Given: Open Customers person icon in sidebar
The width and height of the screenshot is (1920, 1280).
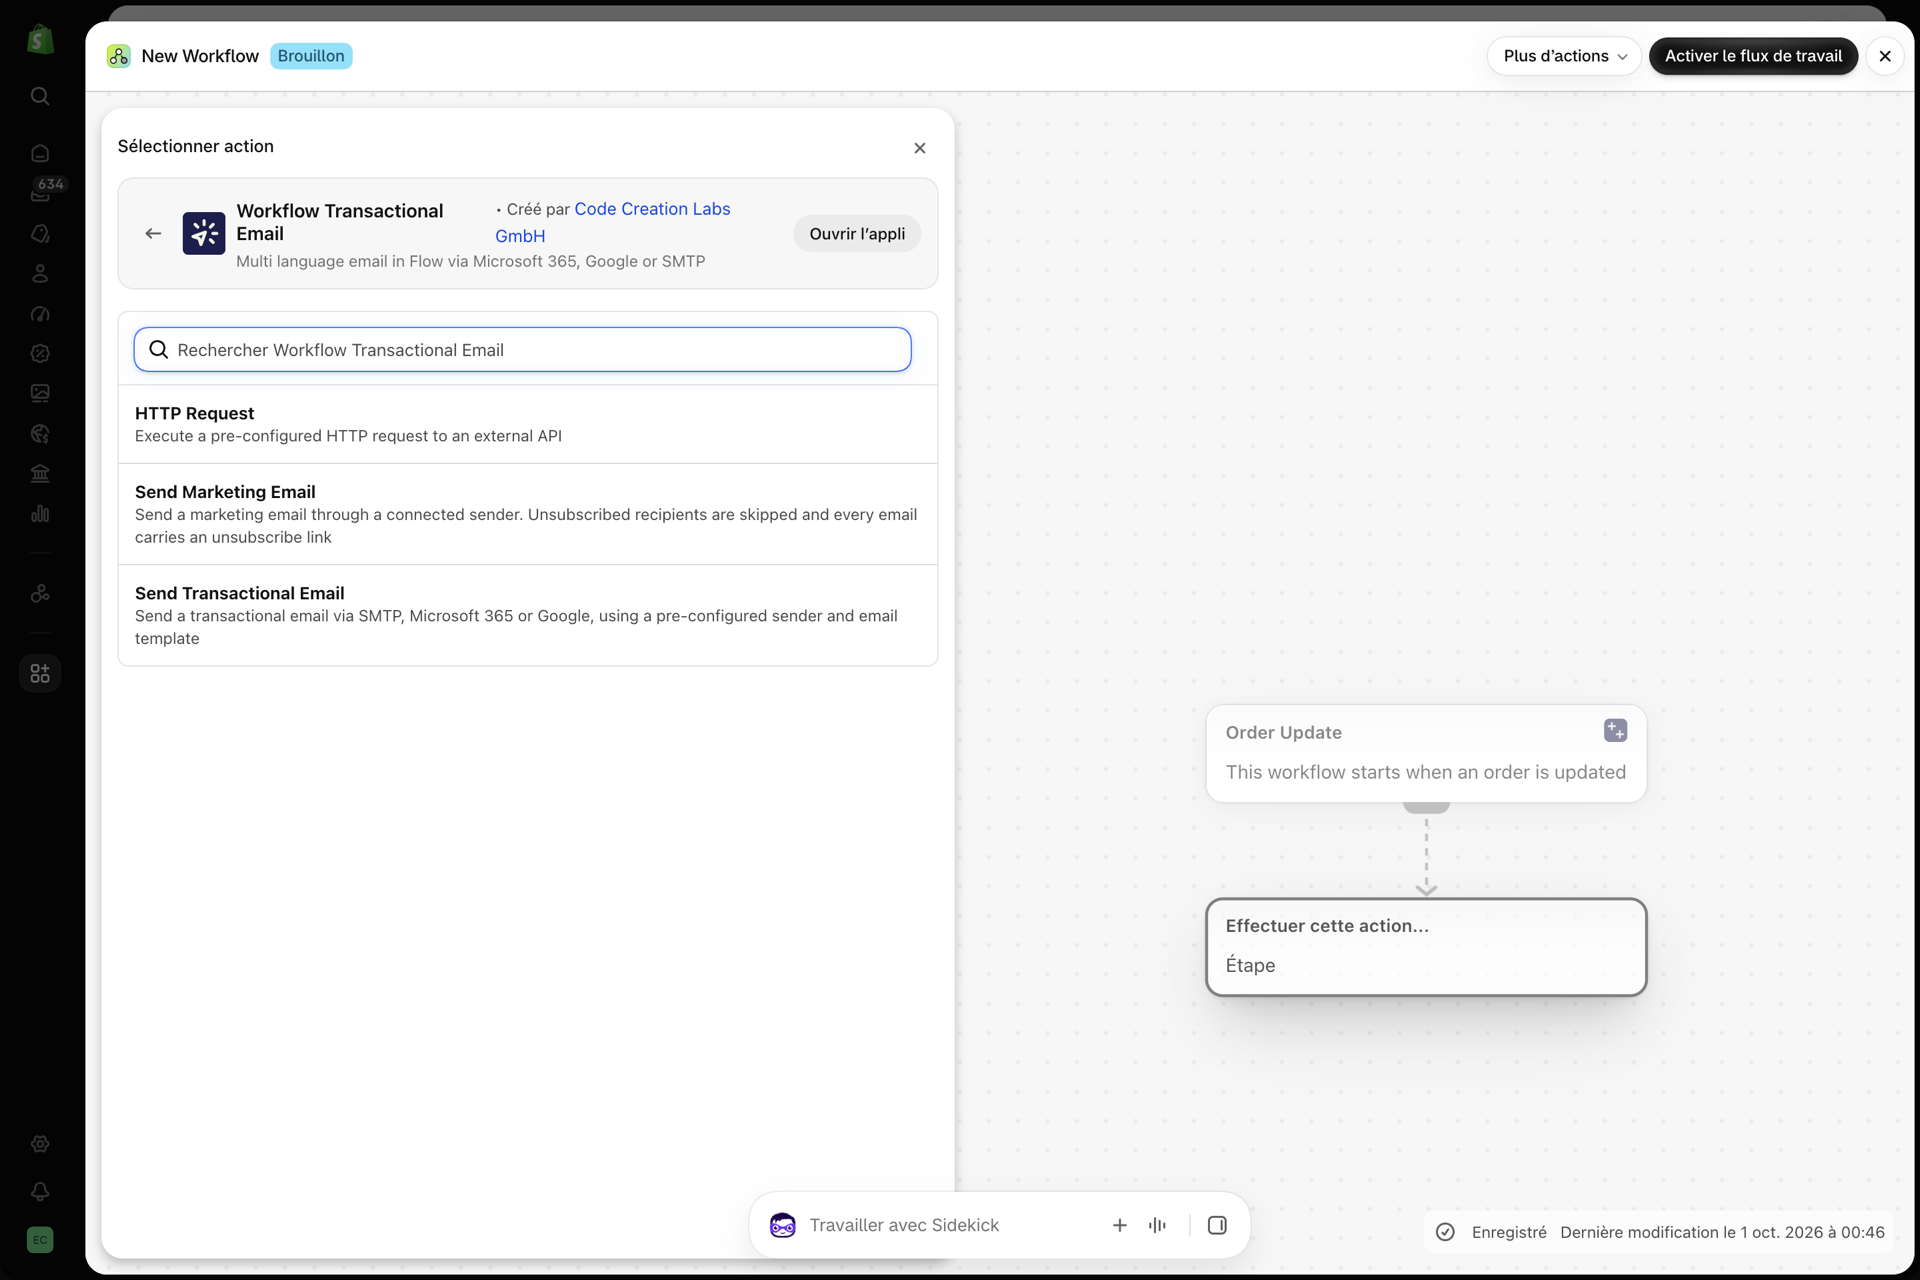Looking at the screenshot, I should (40, 273).
